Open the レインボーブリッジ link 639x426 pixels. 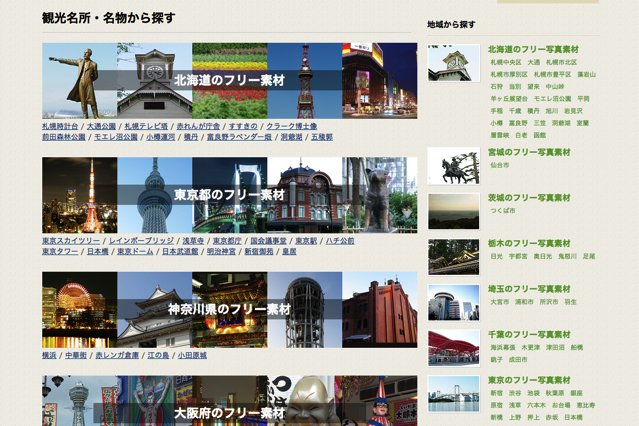pyautogui.click(x=141, y=241)
